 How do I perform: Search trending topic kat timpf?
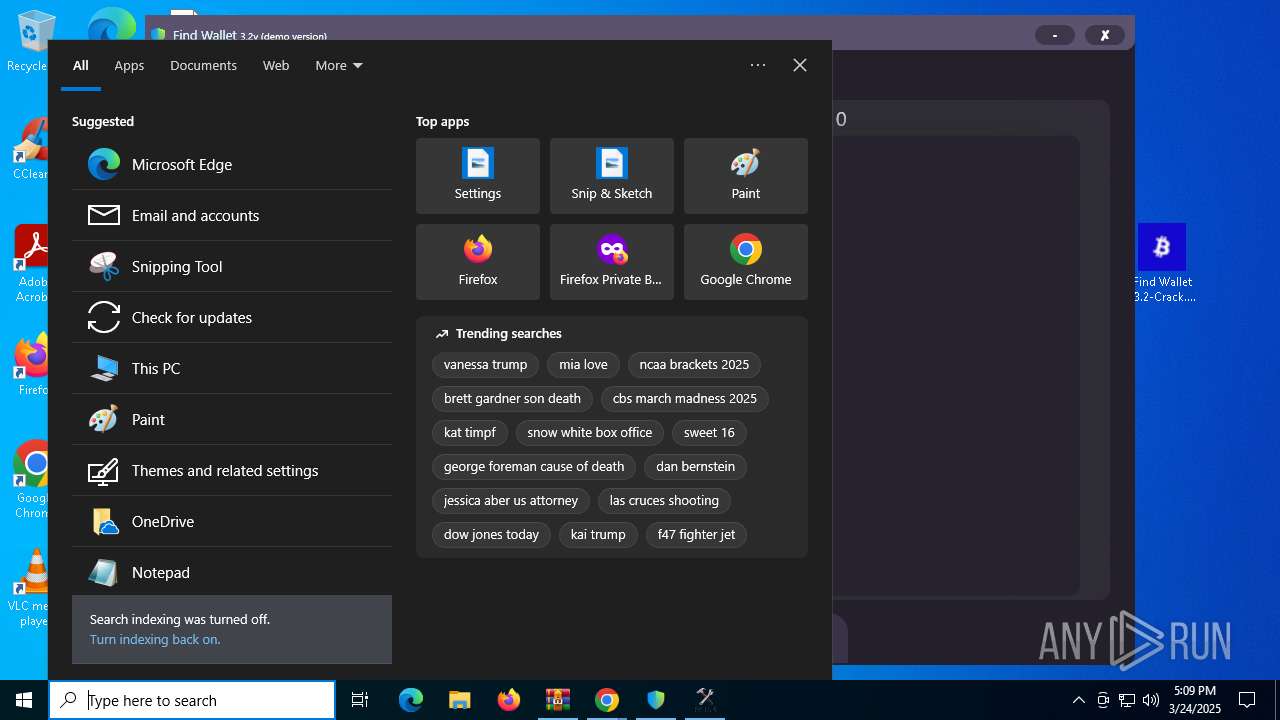point(470,432)
